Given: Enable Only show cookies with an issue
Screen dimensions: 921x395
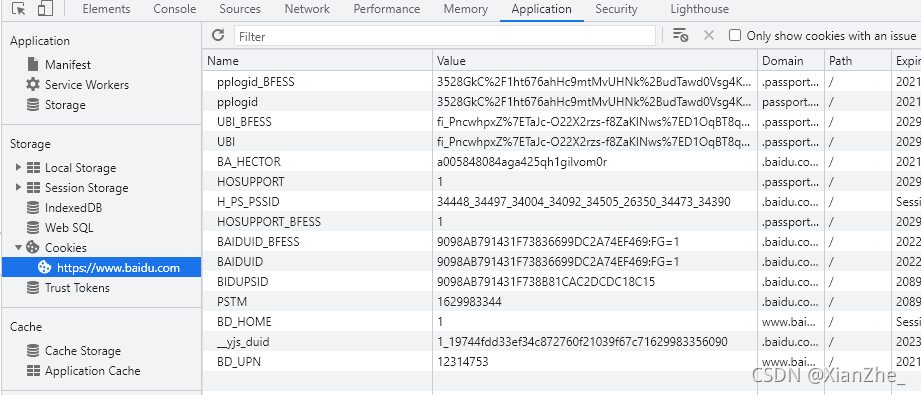Looking at the screenshot, I should point(735,35).
